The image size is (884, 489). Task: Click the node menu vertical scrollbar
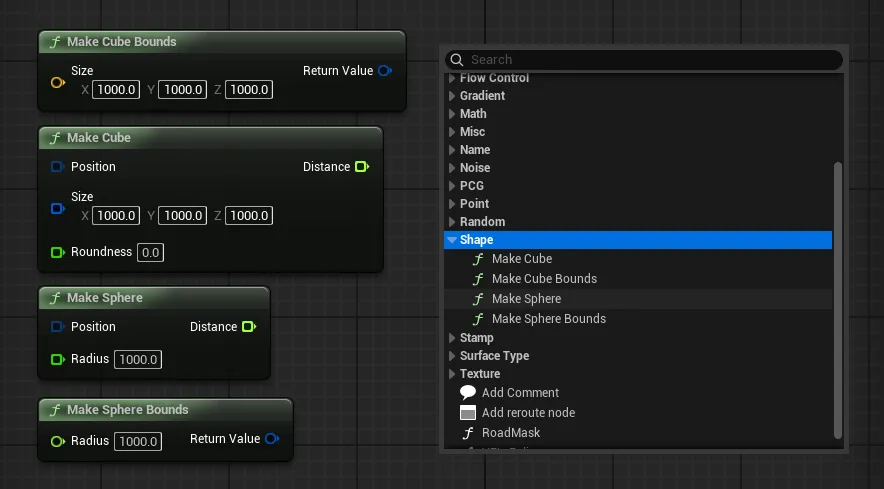pyautogui.click(x=838, y=300)
